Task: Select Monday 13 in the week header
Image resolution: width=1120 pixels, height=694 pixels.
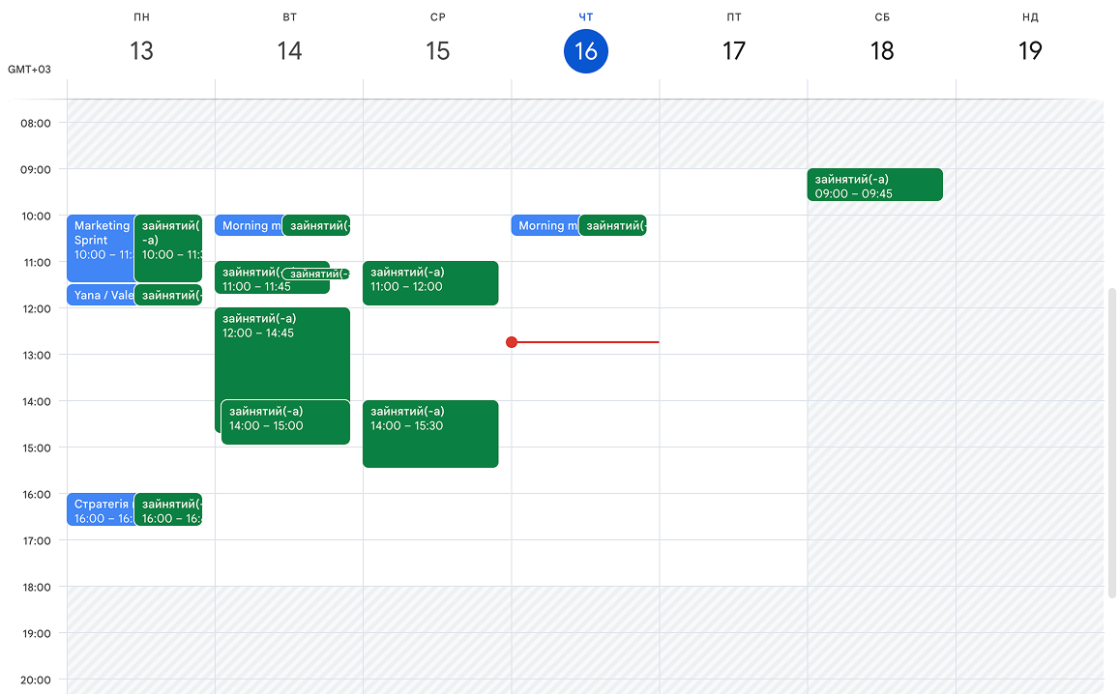Action: (141, 51)
